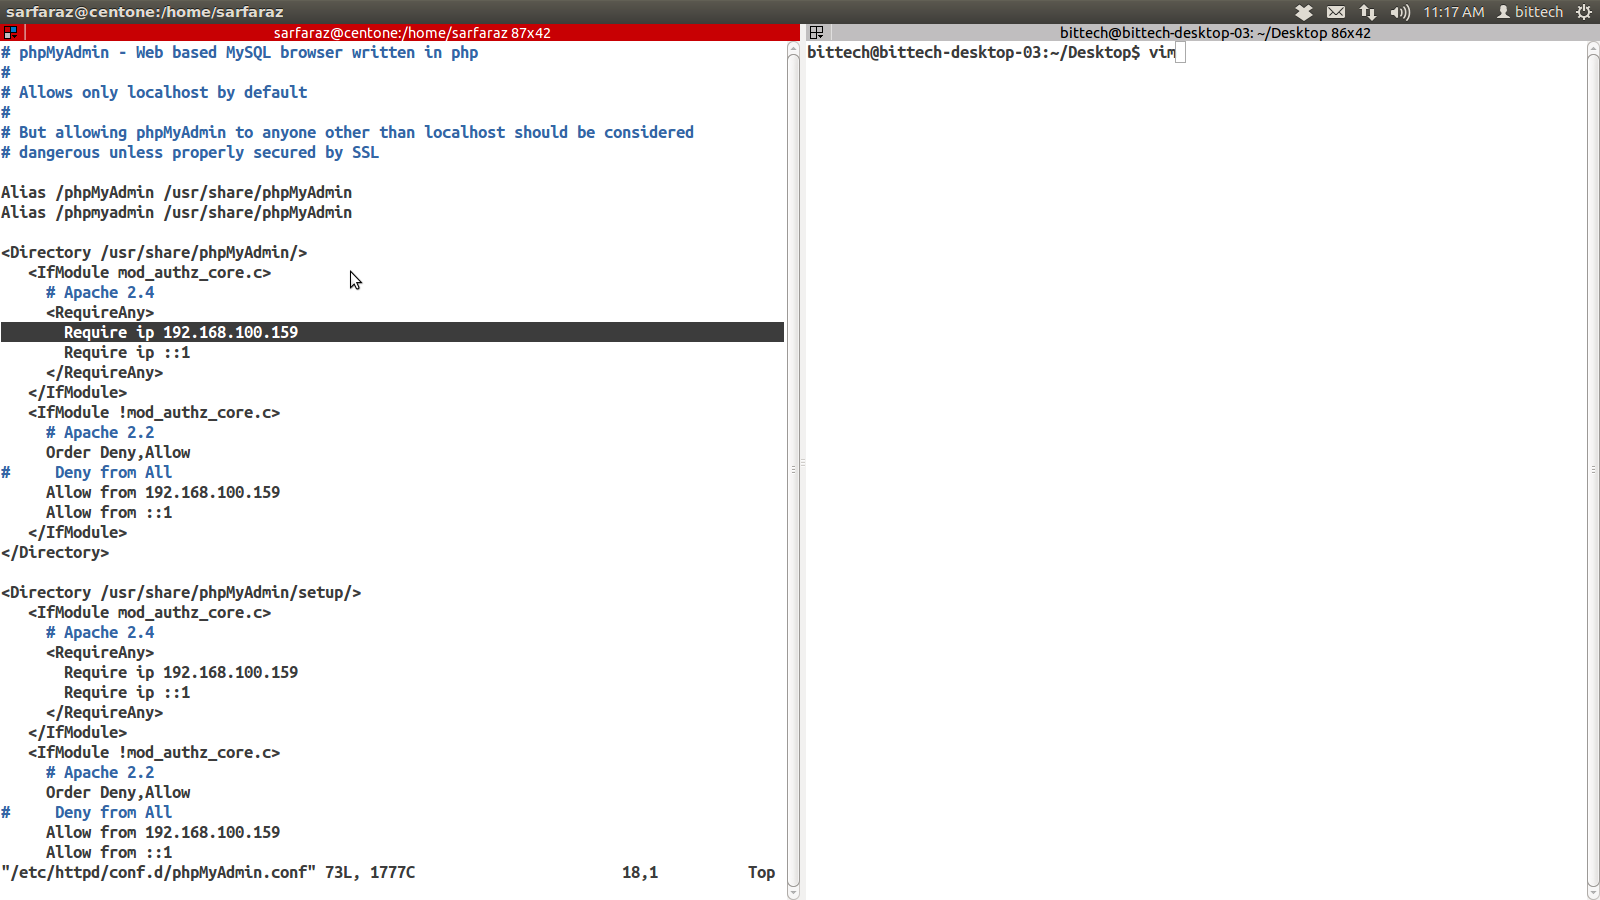
Task: Open the messaging menu envelope icon
Action: 1335,12
